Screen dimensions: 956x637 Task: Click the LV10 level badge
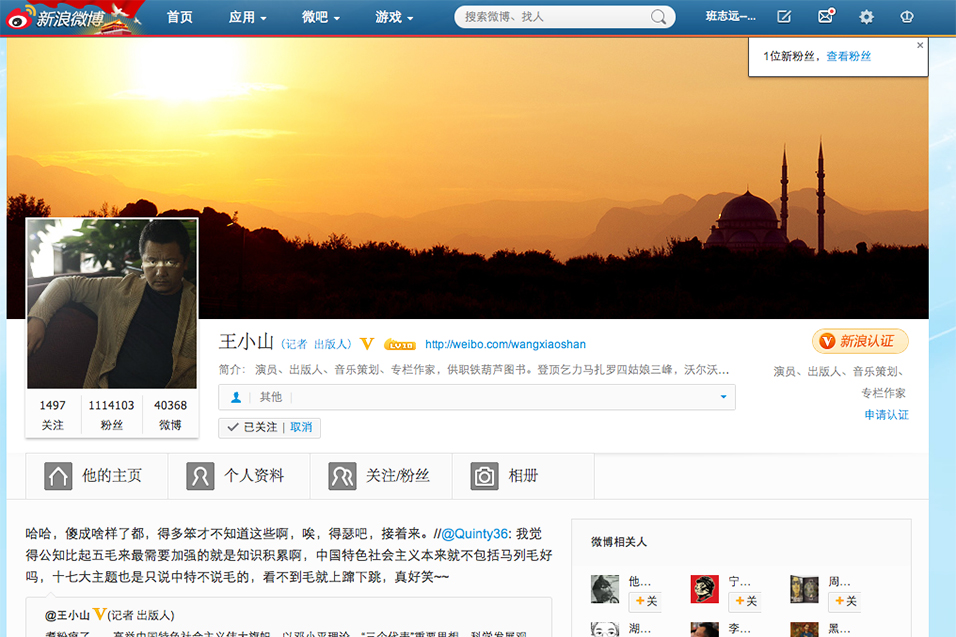400,345
